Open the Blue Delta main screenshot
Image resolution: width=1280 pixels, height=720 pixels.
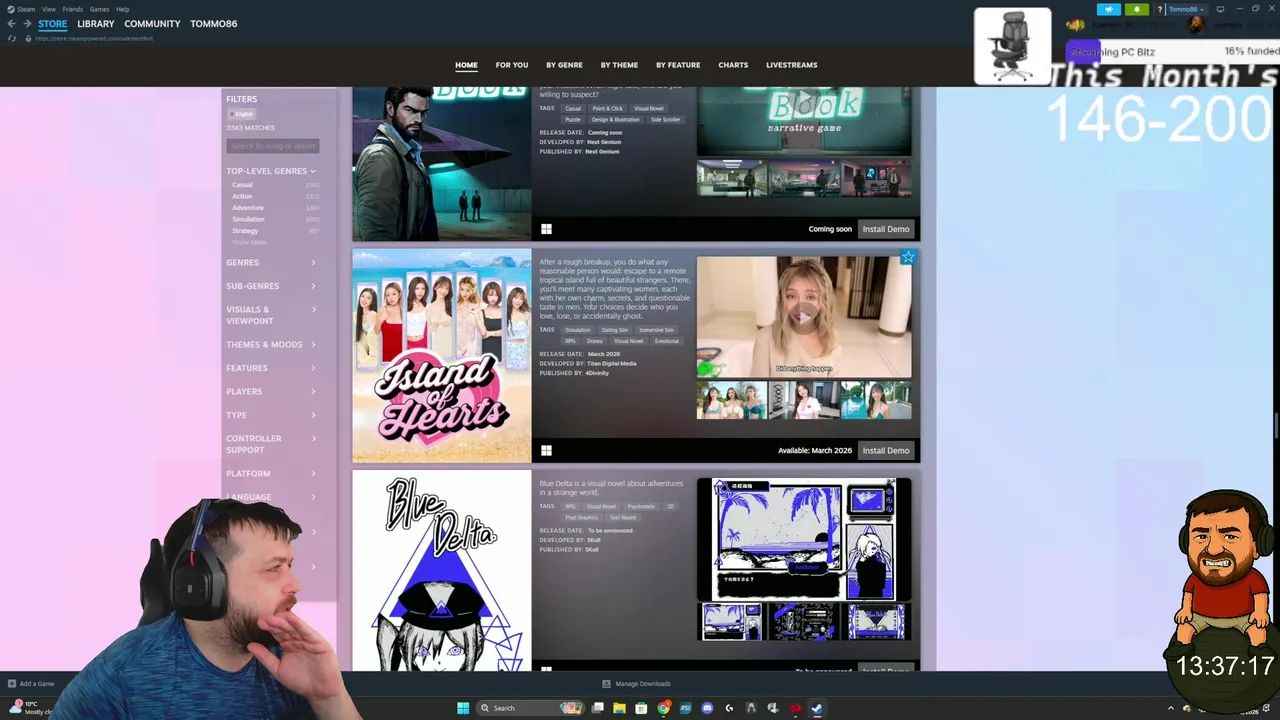[804, 539]
